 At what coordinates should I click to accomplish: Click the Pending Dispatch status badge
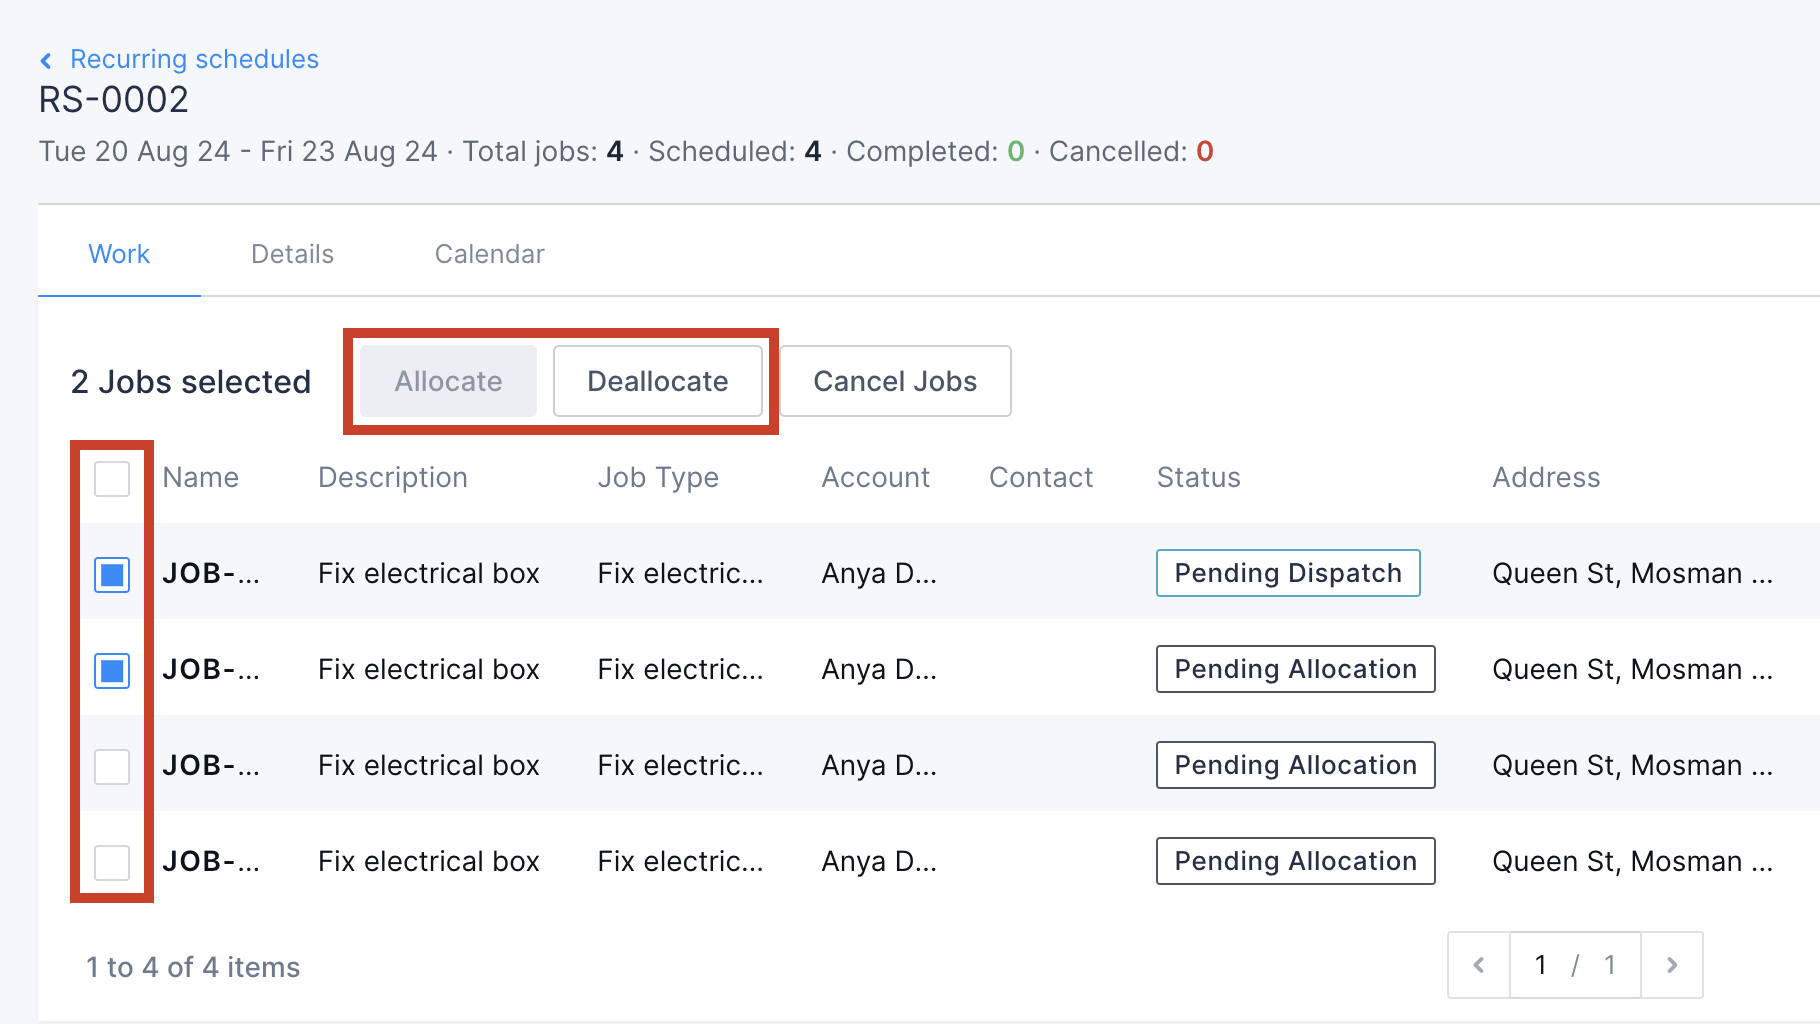1287,573
